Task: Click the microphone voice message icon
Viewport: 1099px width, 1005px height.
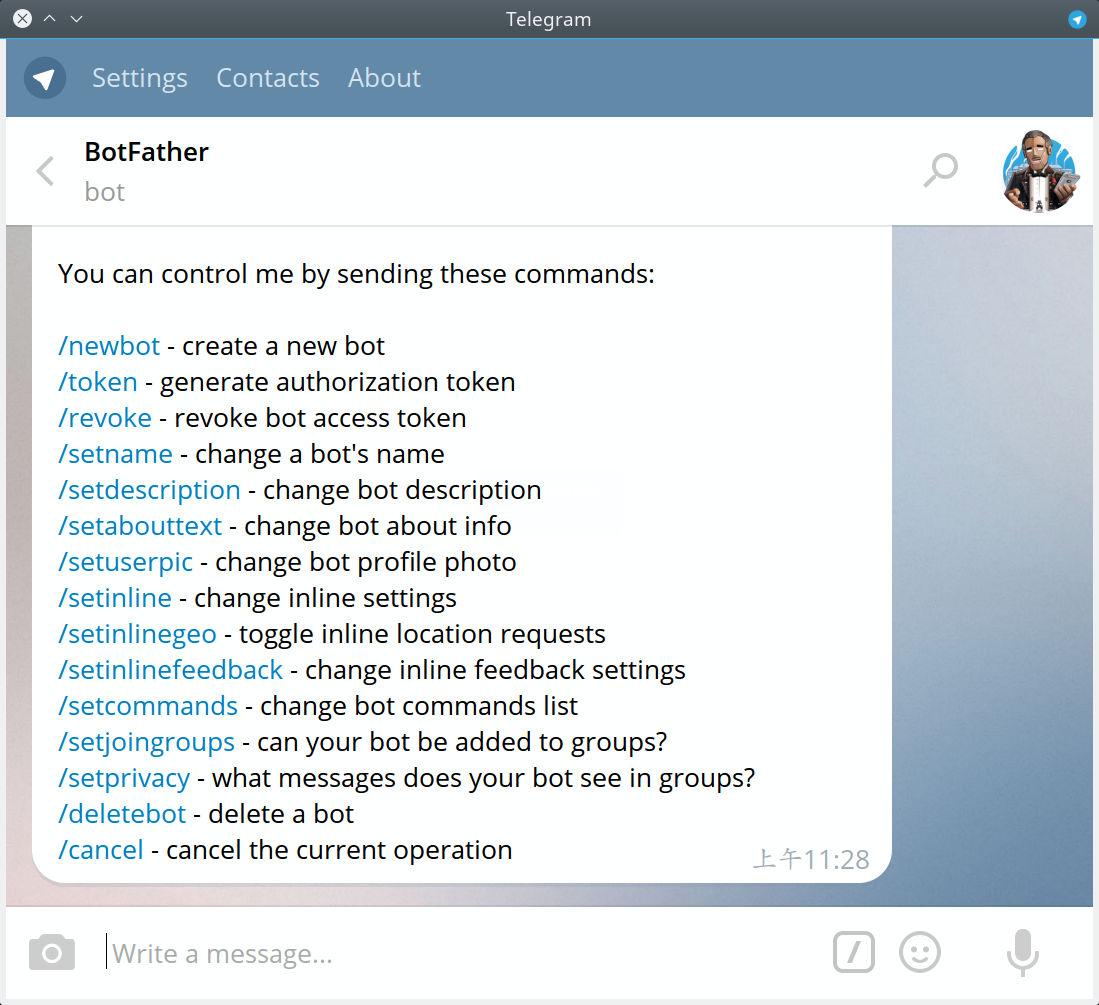Action: tap(1023, 952)
